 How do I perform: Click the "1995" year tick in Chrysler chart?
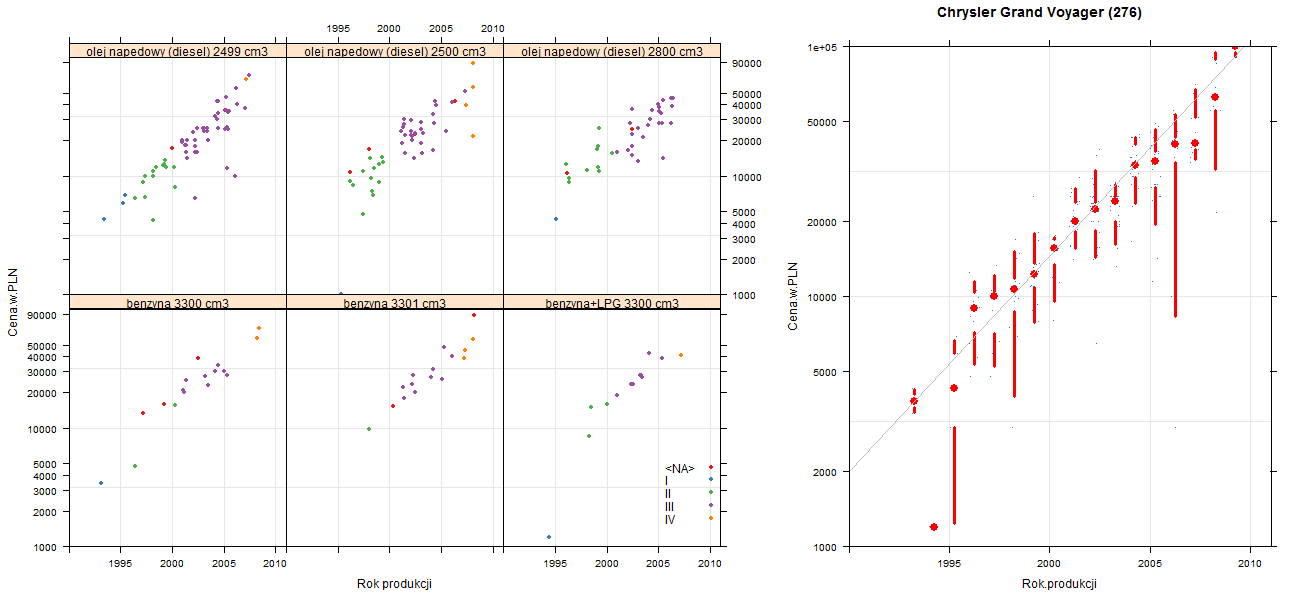coord(948,564)
